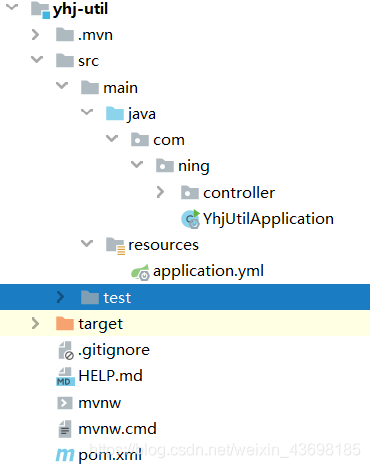This screenshot has width=370, height=468.
Task: Click the blue java source root icon
Action: pos(115,113)
